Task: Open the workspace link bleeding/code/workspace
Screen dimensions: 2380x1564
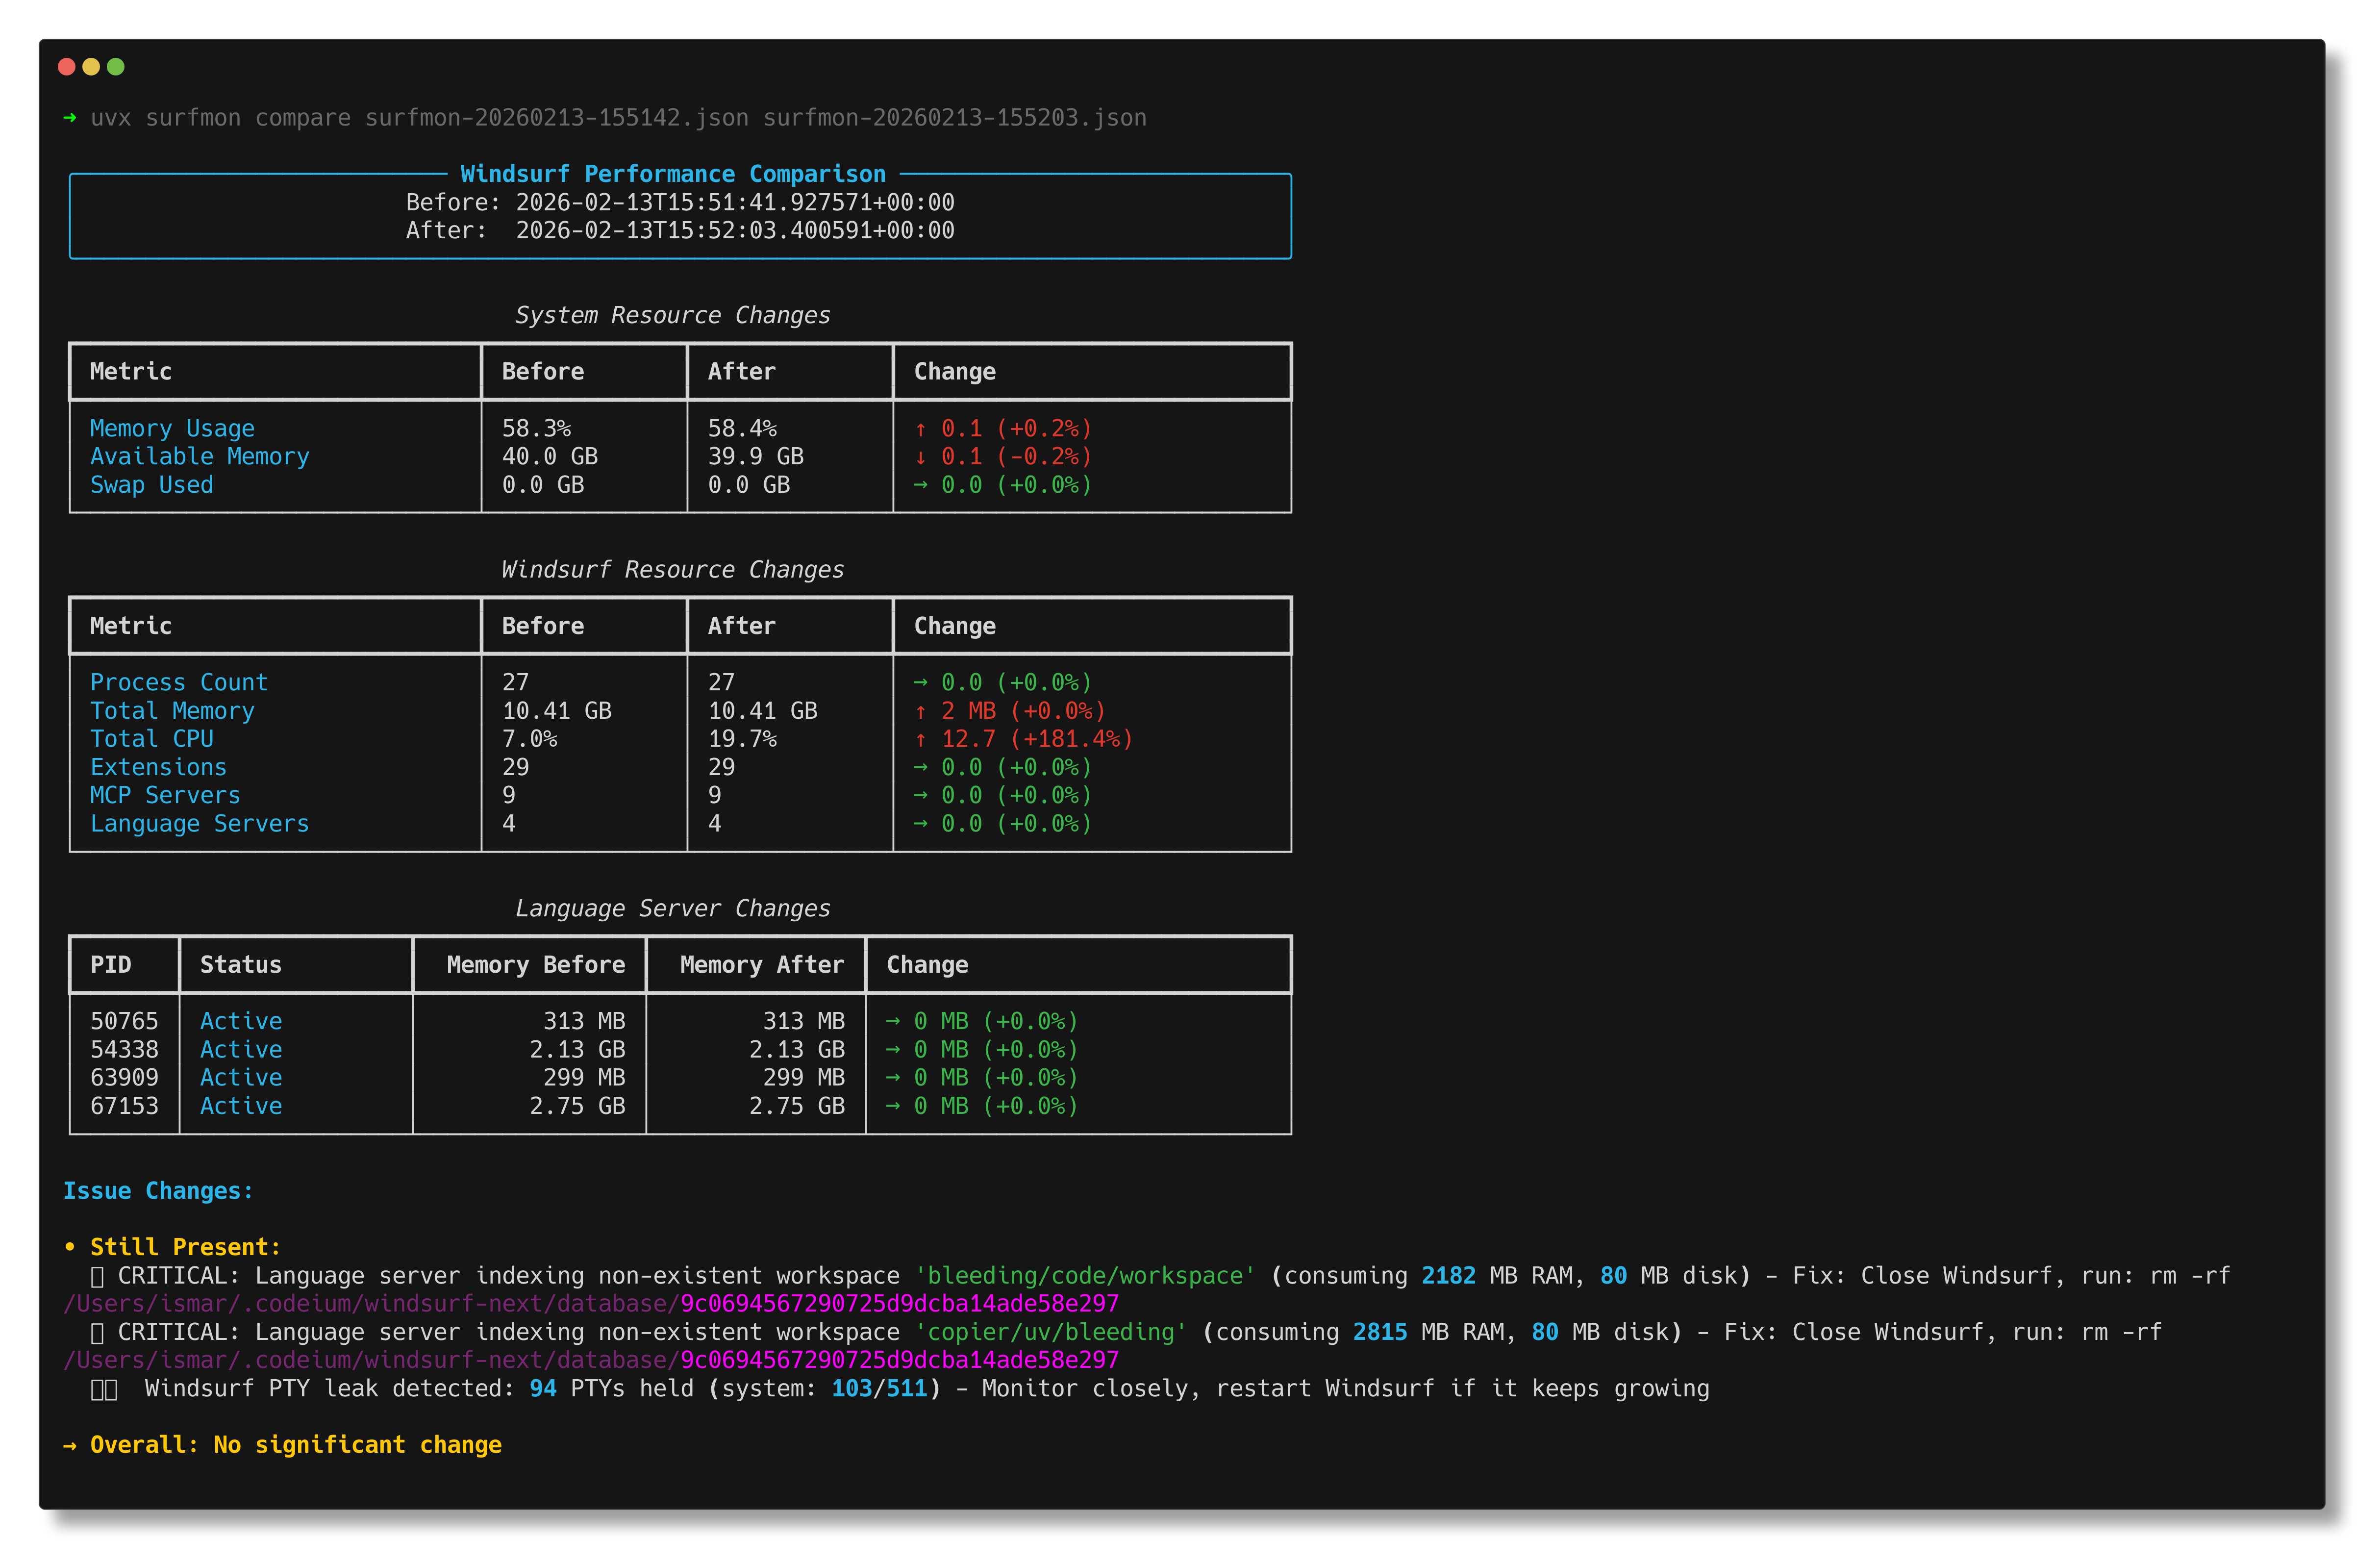Action: coord(1082,1275)
